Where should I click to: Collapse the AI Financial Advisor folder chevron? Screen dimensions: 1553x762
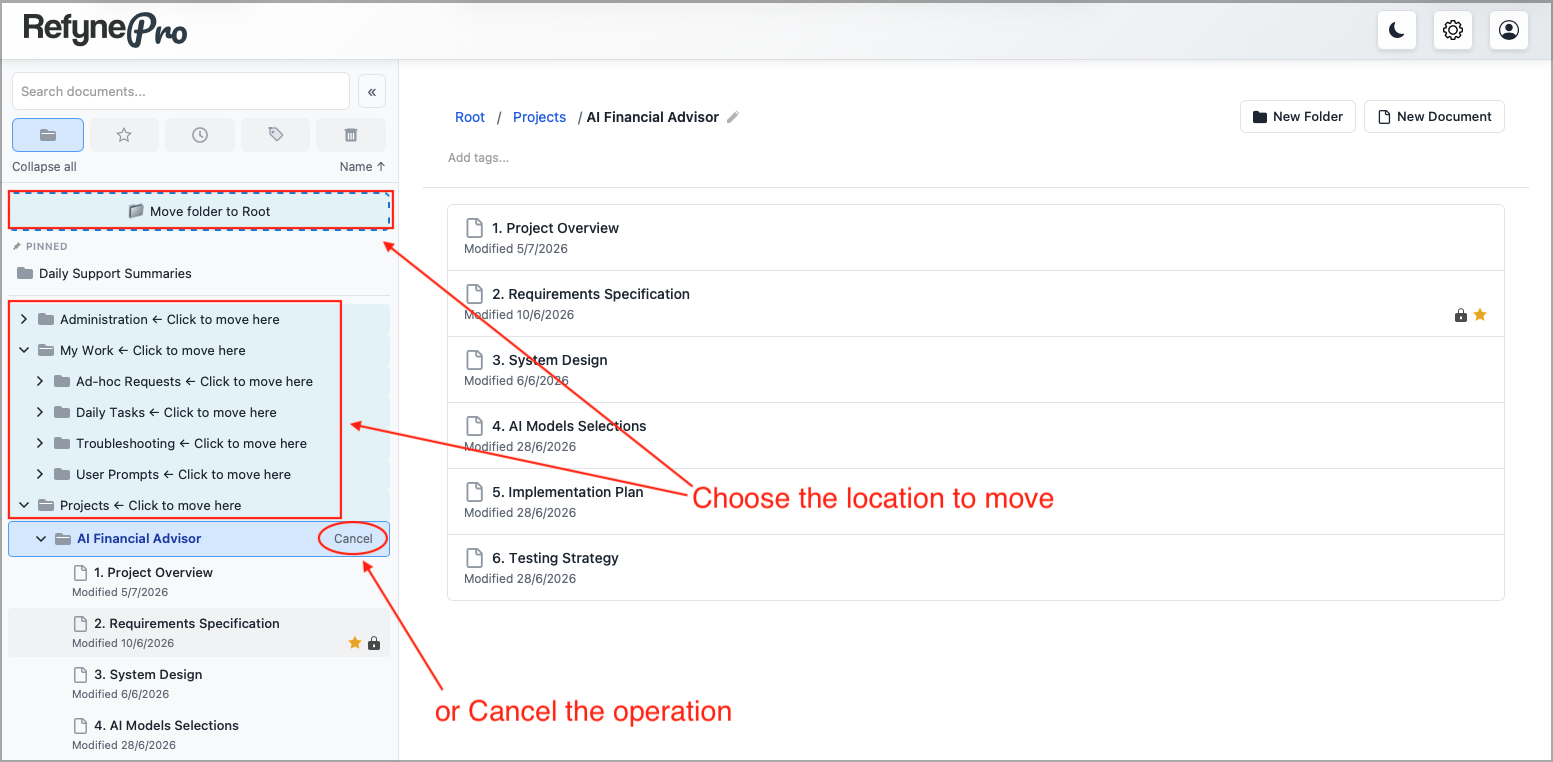pyautogui.click(x=41, y=538)
